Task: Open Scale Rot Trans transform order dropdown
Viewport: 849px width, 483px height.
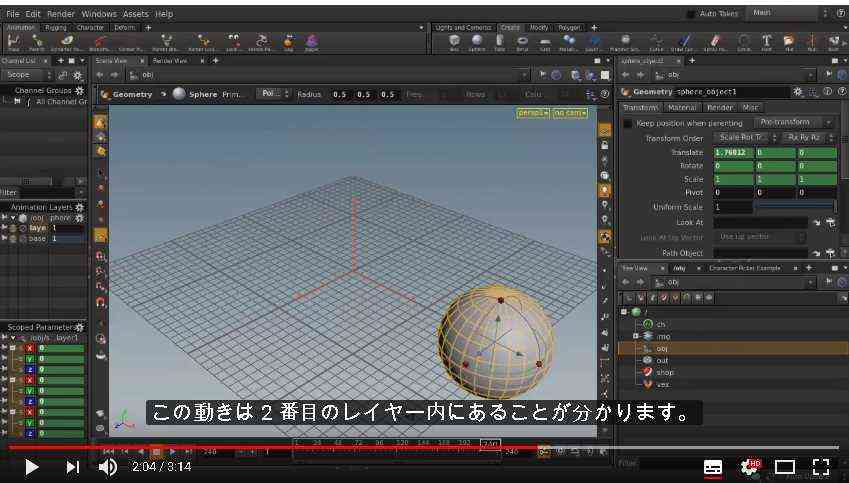Action: 745,138
